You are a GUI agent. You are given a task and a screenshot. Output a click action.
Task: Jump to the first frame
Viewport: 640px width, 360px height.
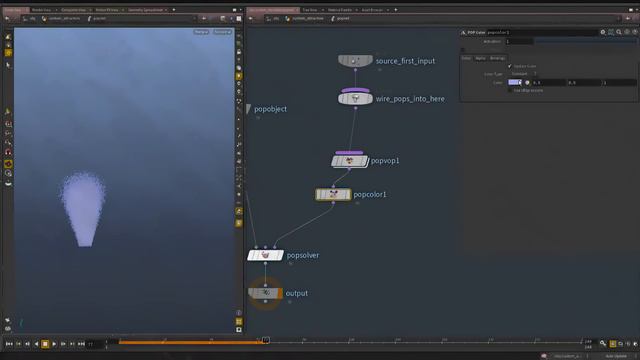[x=9, y=344]
